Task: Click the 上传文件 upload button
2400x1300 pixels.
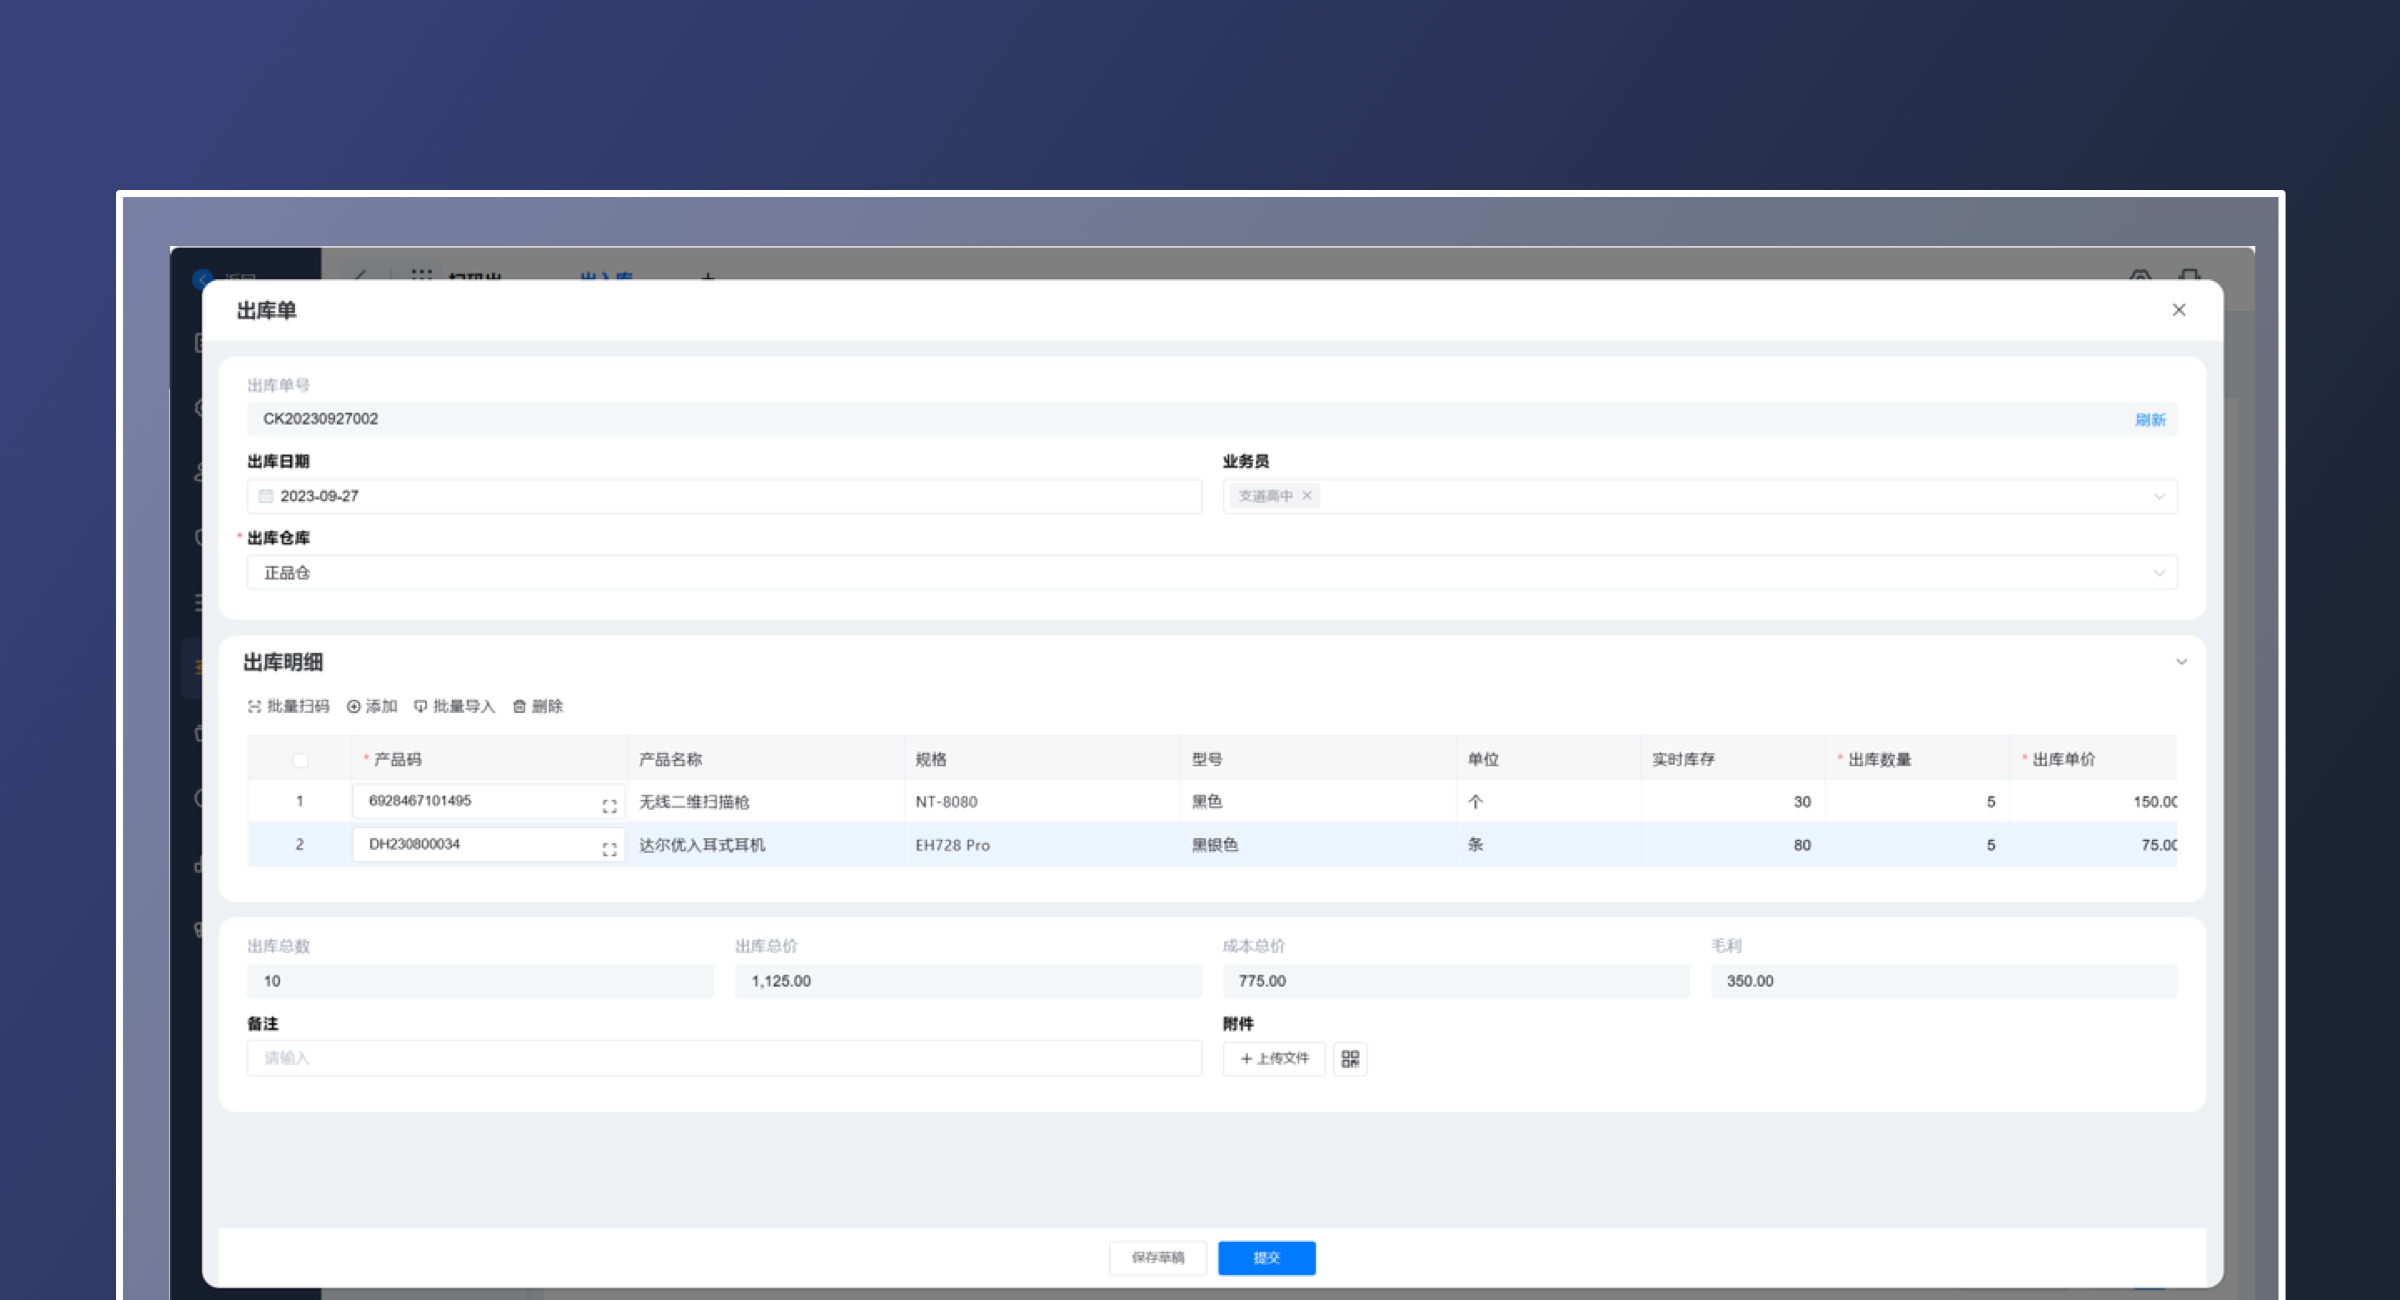Action: [1274, 1058]
